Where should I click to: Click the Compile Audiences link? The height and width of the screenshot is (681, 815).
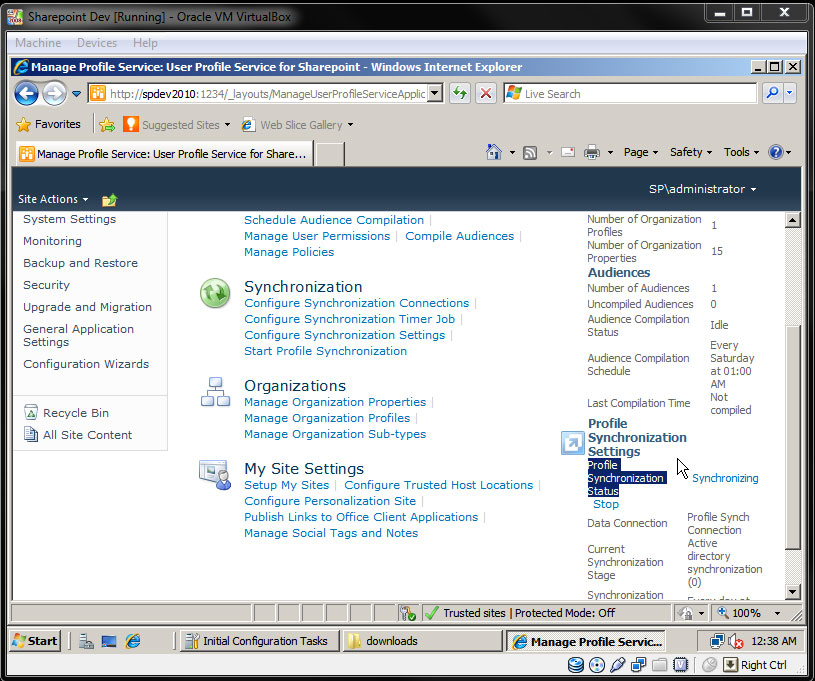click(459, 235)
